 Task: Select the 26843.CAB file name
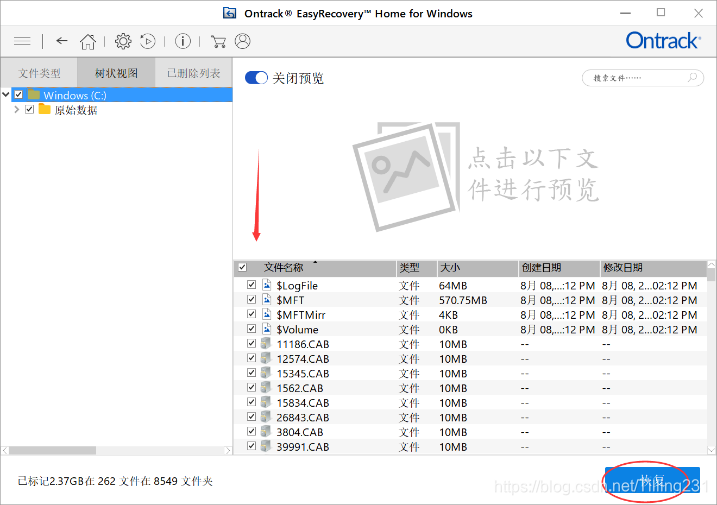(x=303, y=417)
